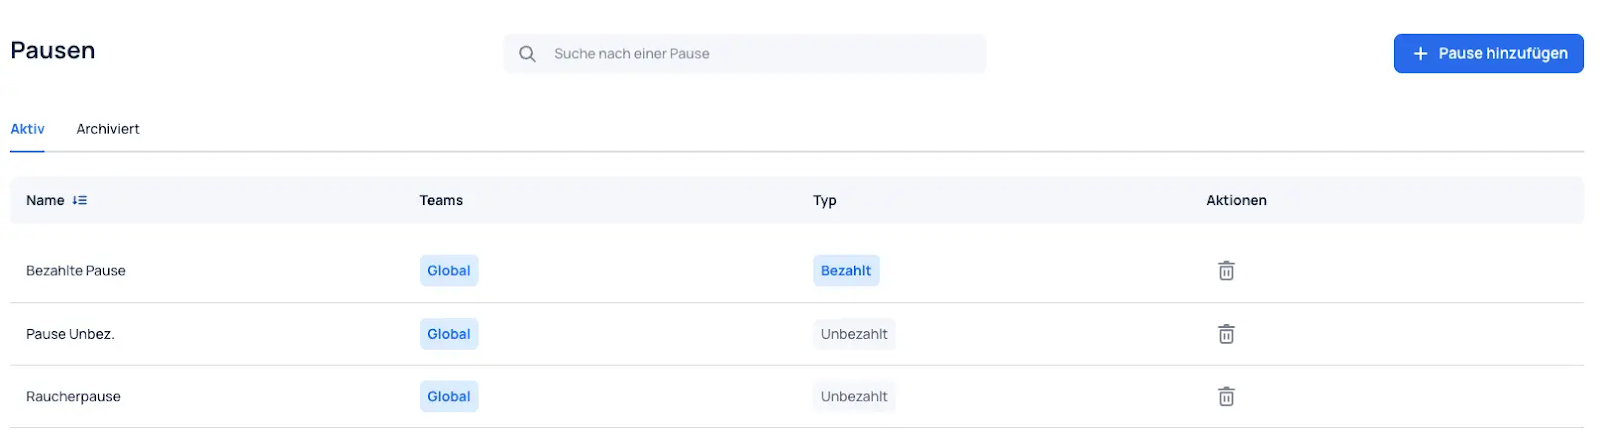The height and width of the screenshot is (437, 1600).
Task: Focus the Suche nach einer Pause field
Action: [745, 54]
